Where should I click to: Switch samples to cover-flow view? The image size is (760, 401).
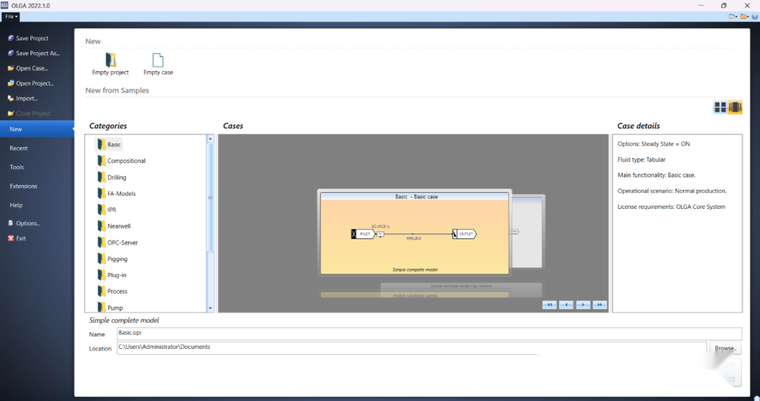735,107
